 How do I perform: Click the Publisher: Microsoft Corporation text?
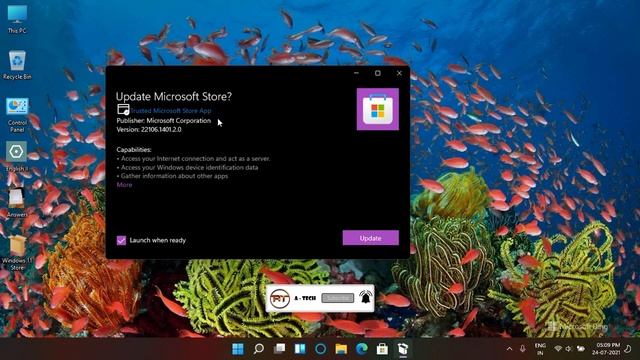[x=164, y=121]
